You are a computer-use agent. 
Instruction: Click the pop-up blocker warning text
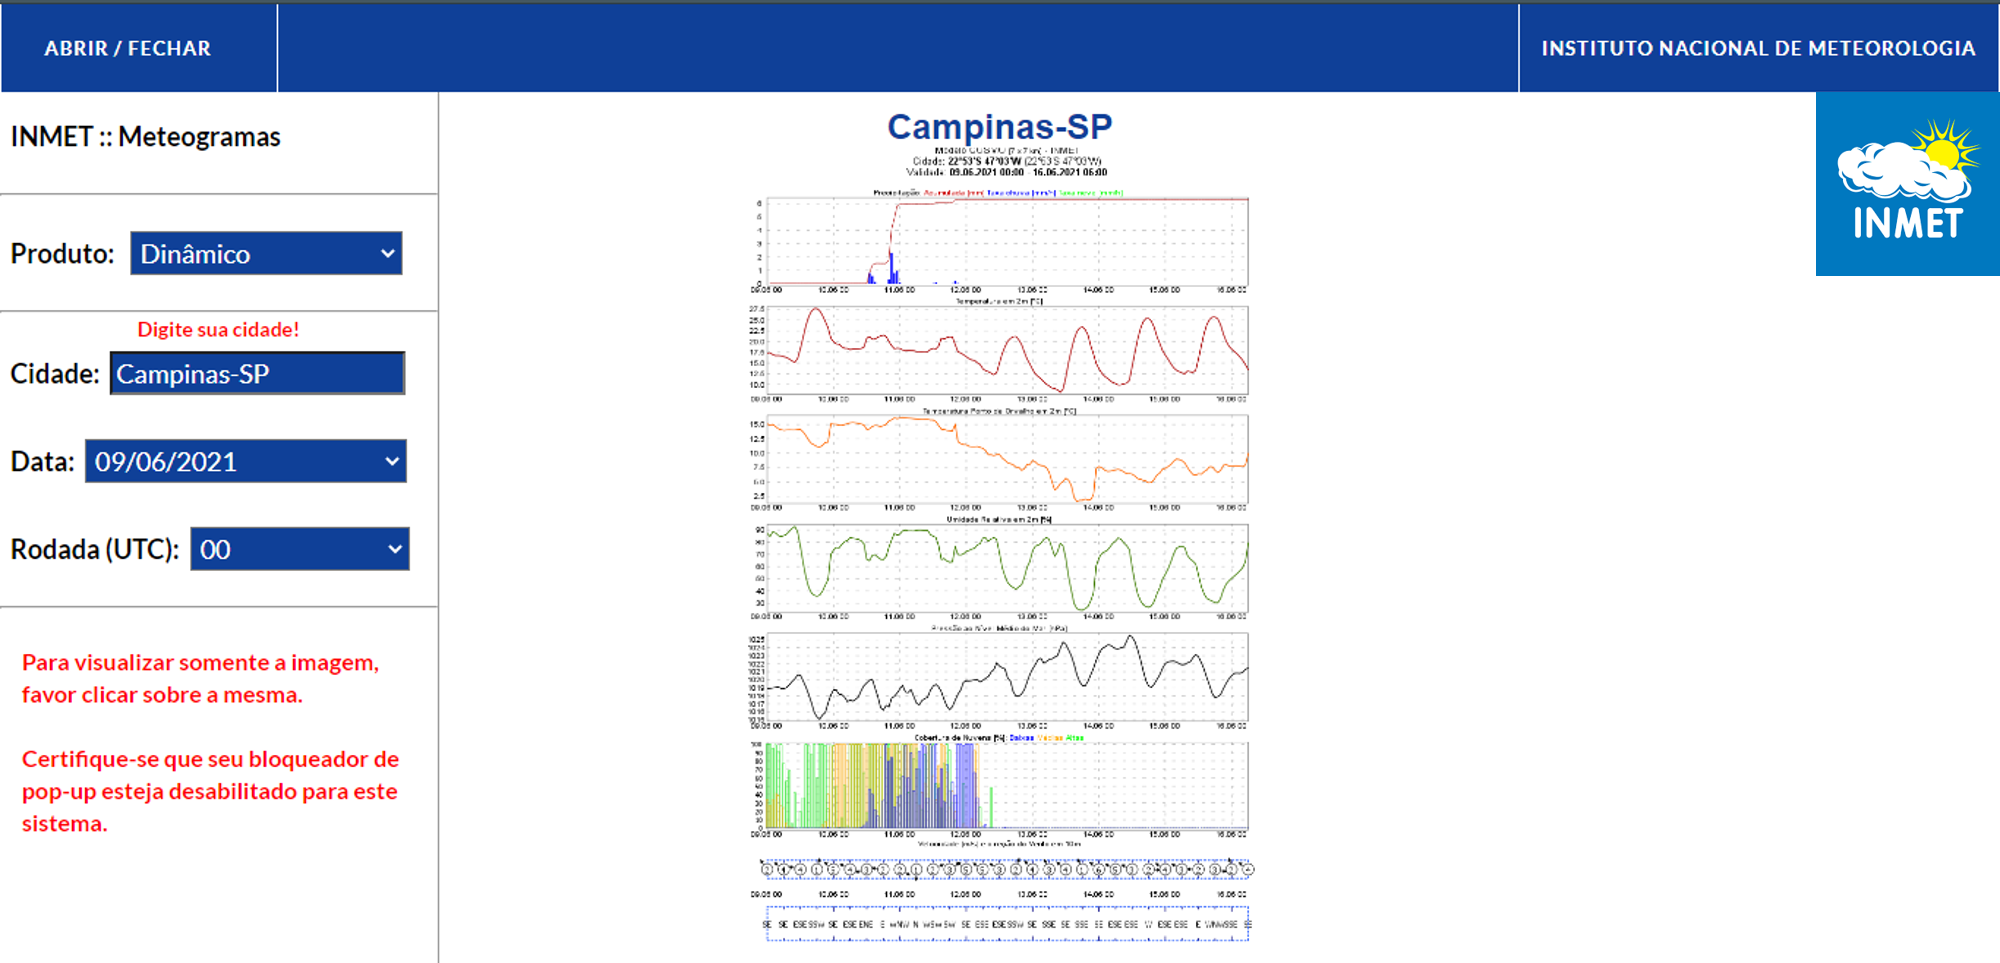(x=210, y=791)
